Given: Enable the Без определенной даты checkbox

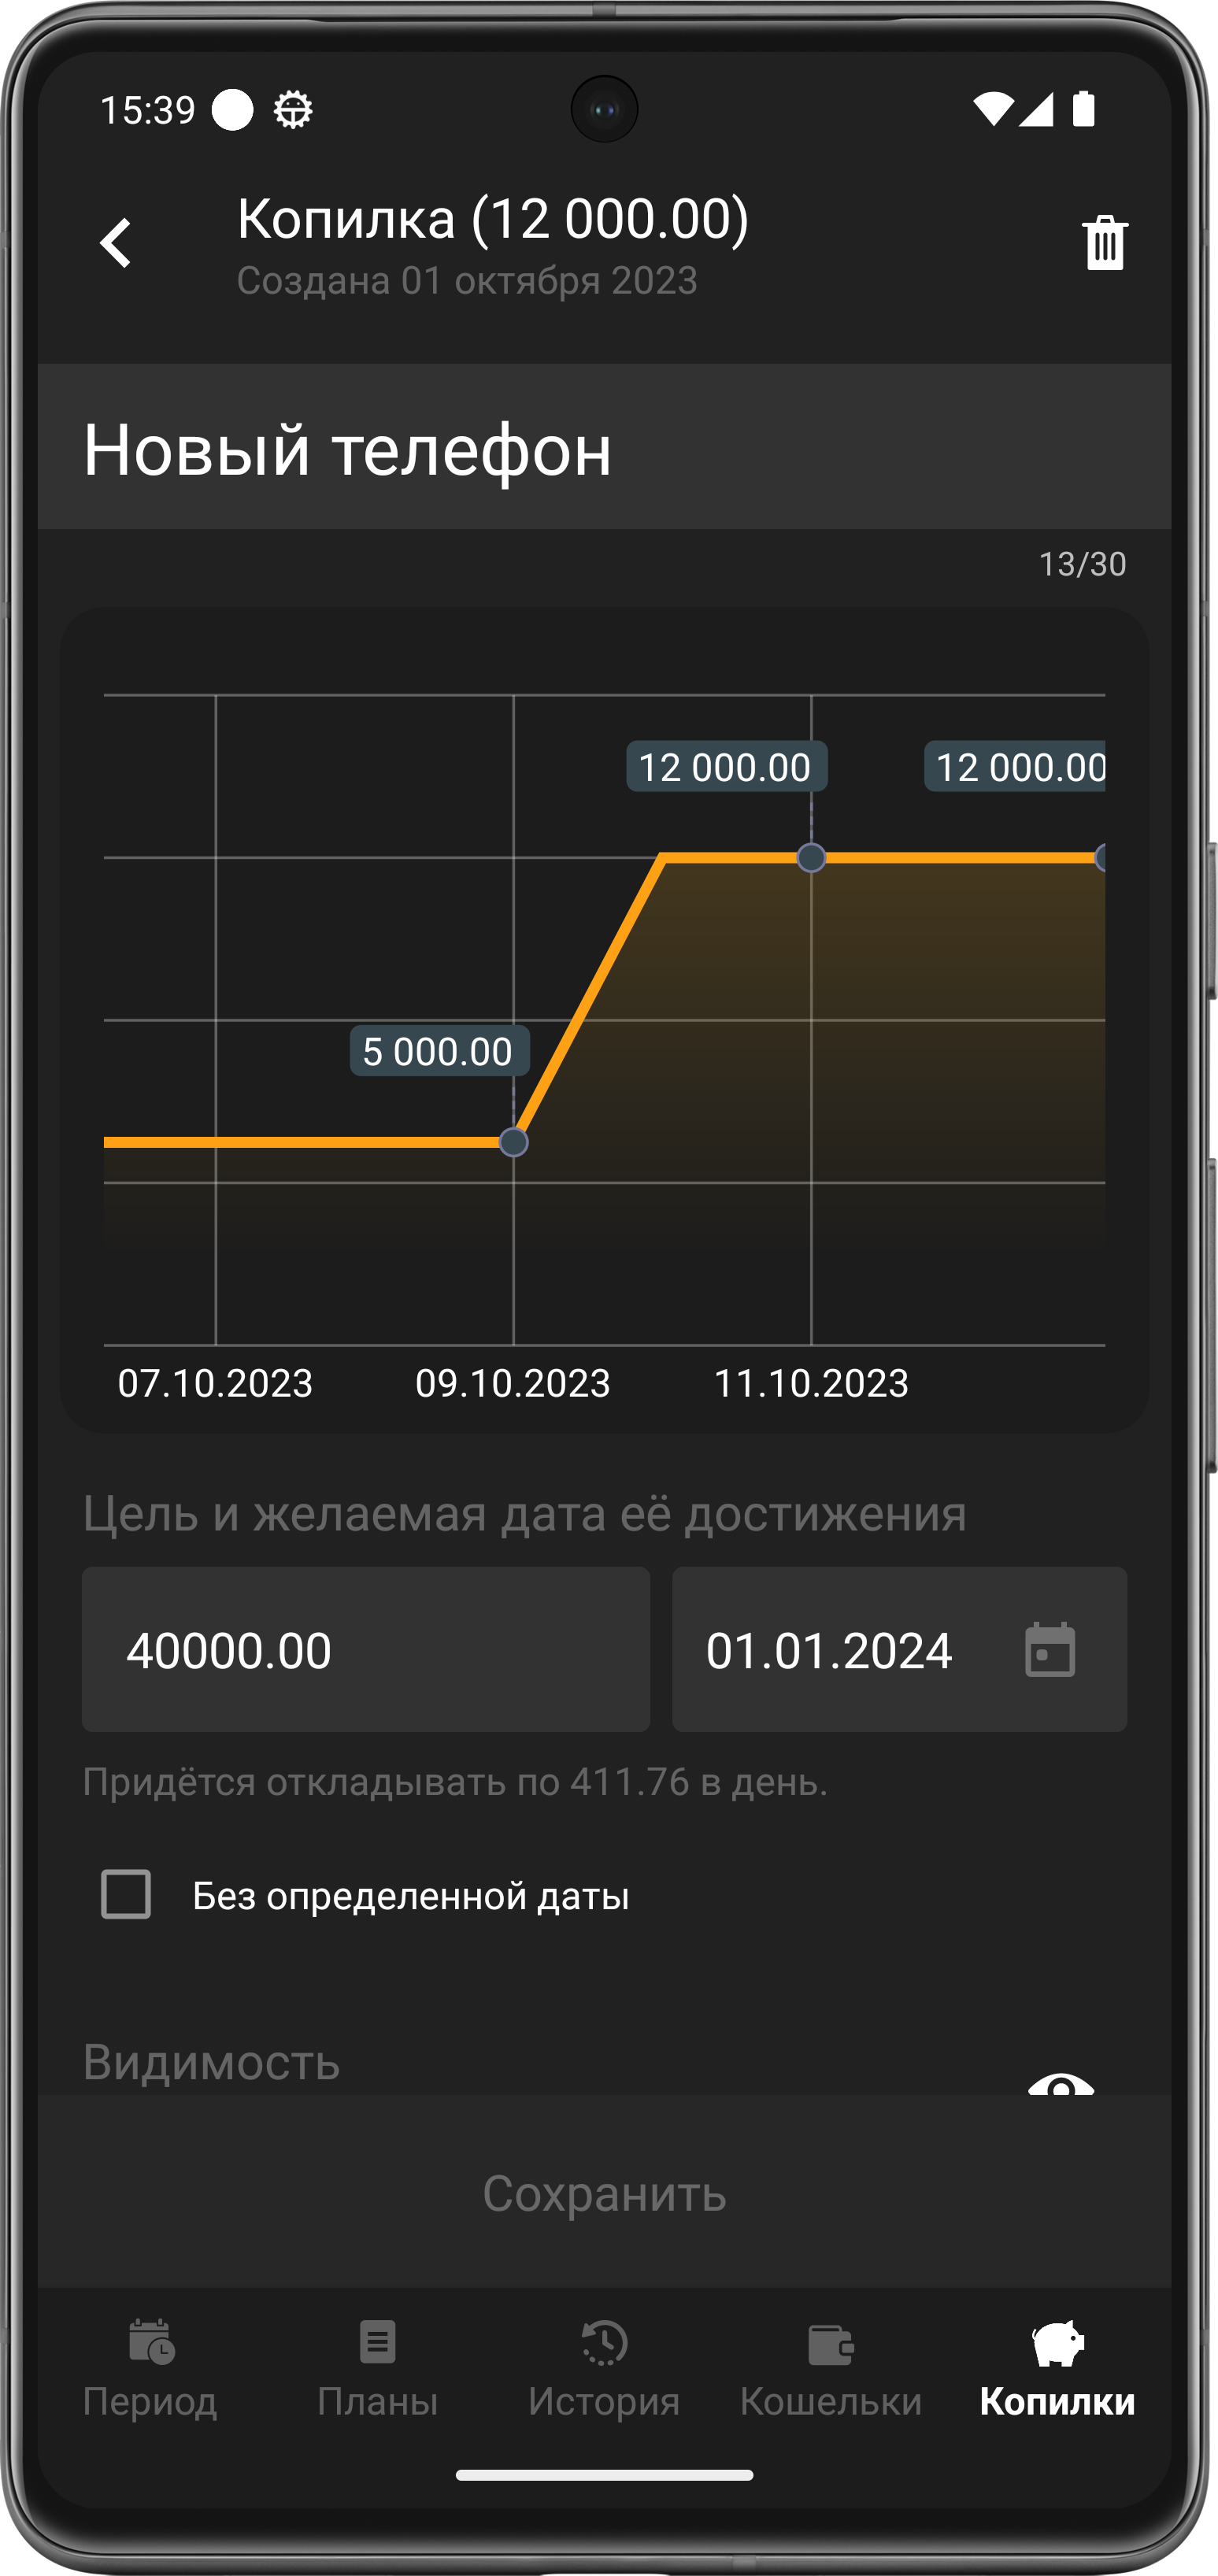Looking at the screenshot, I should tap(126, 1894).
